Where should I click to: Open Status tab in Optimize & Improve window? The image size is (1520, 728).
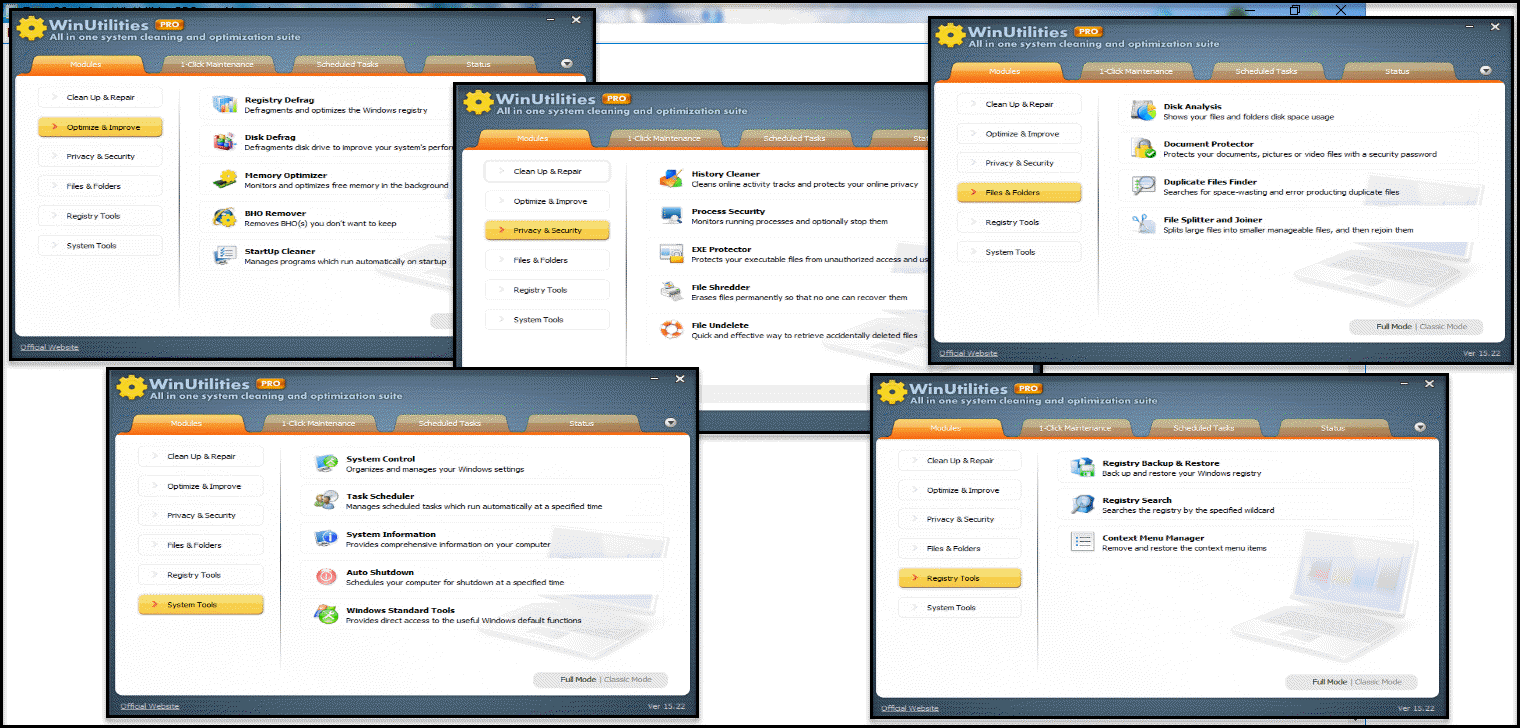coord(478,65)
